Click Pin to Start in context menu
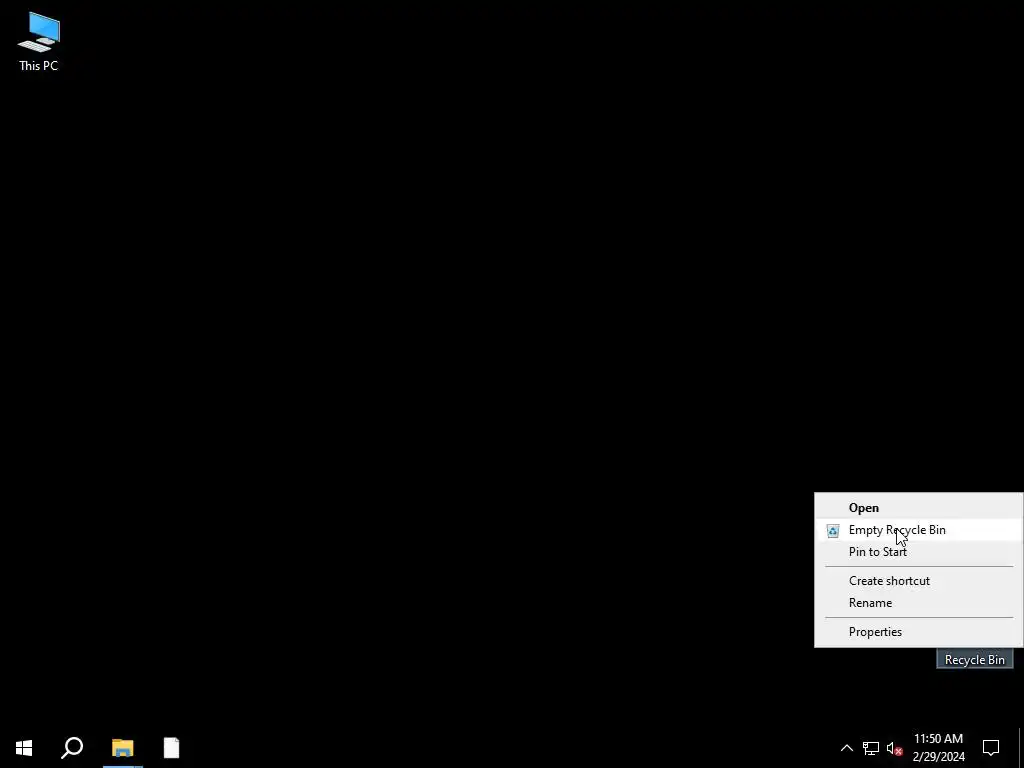 (x=918, y=552)
